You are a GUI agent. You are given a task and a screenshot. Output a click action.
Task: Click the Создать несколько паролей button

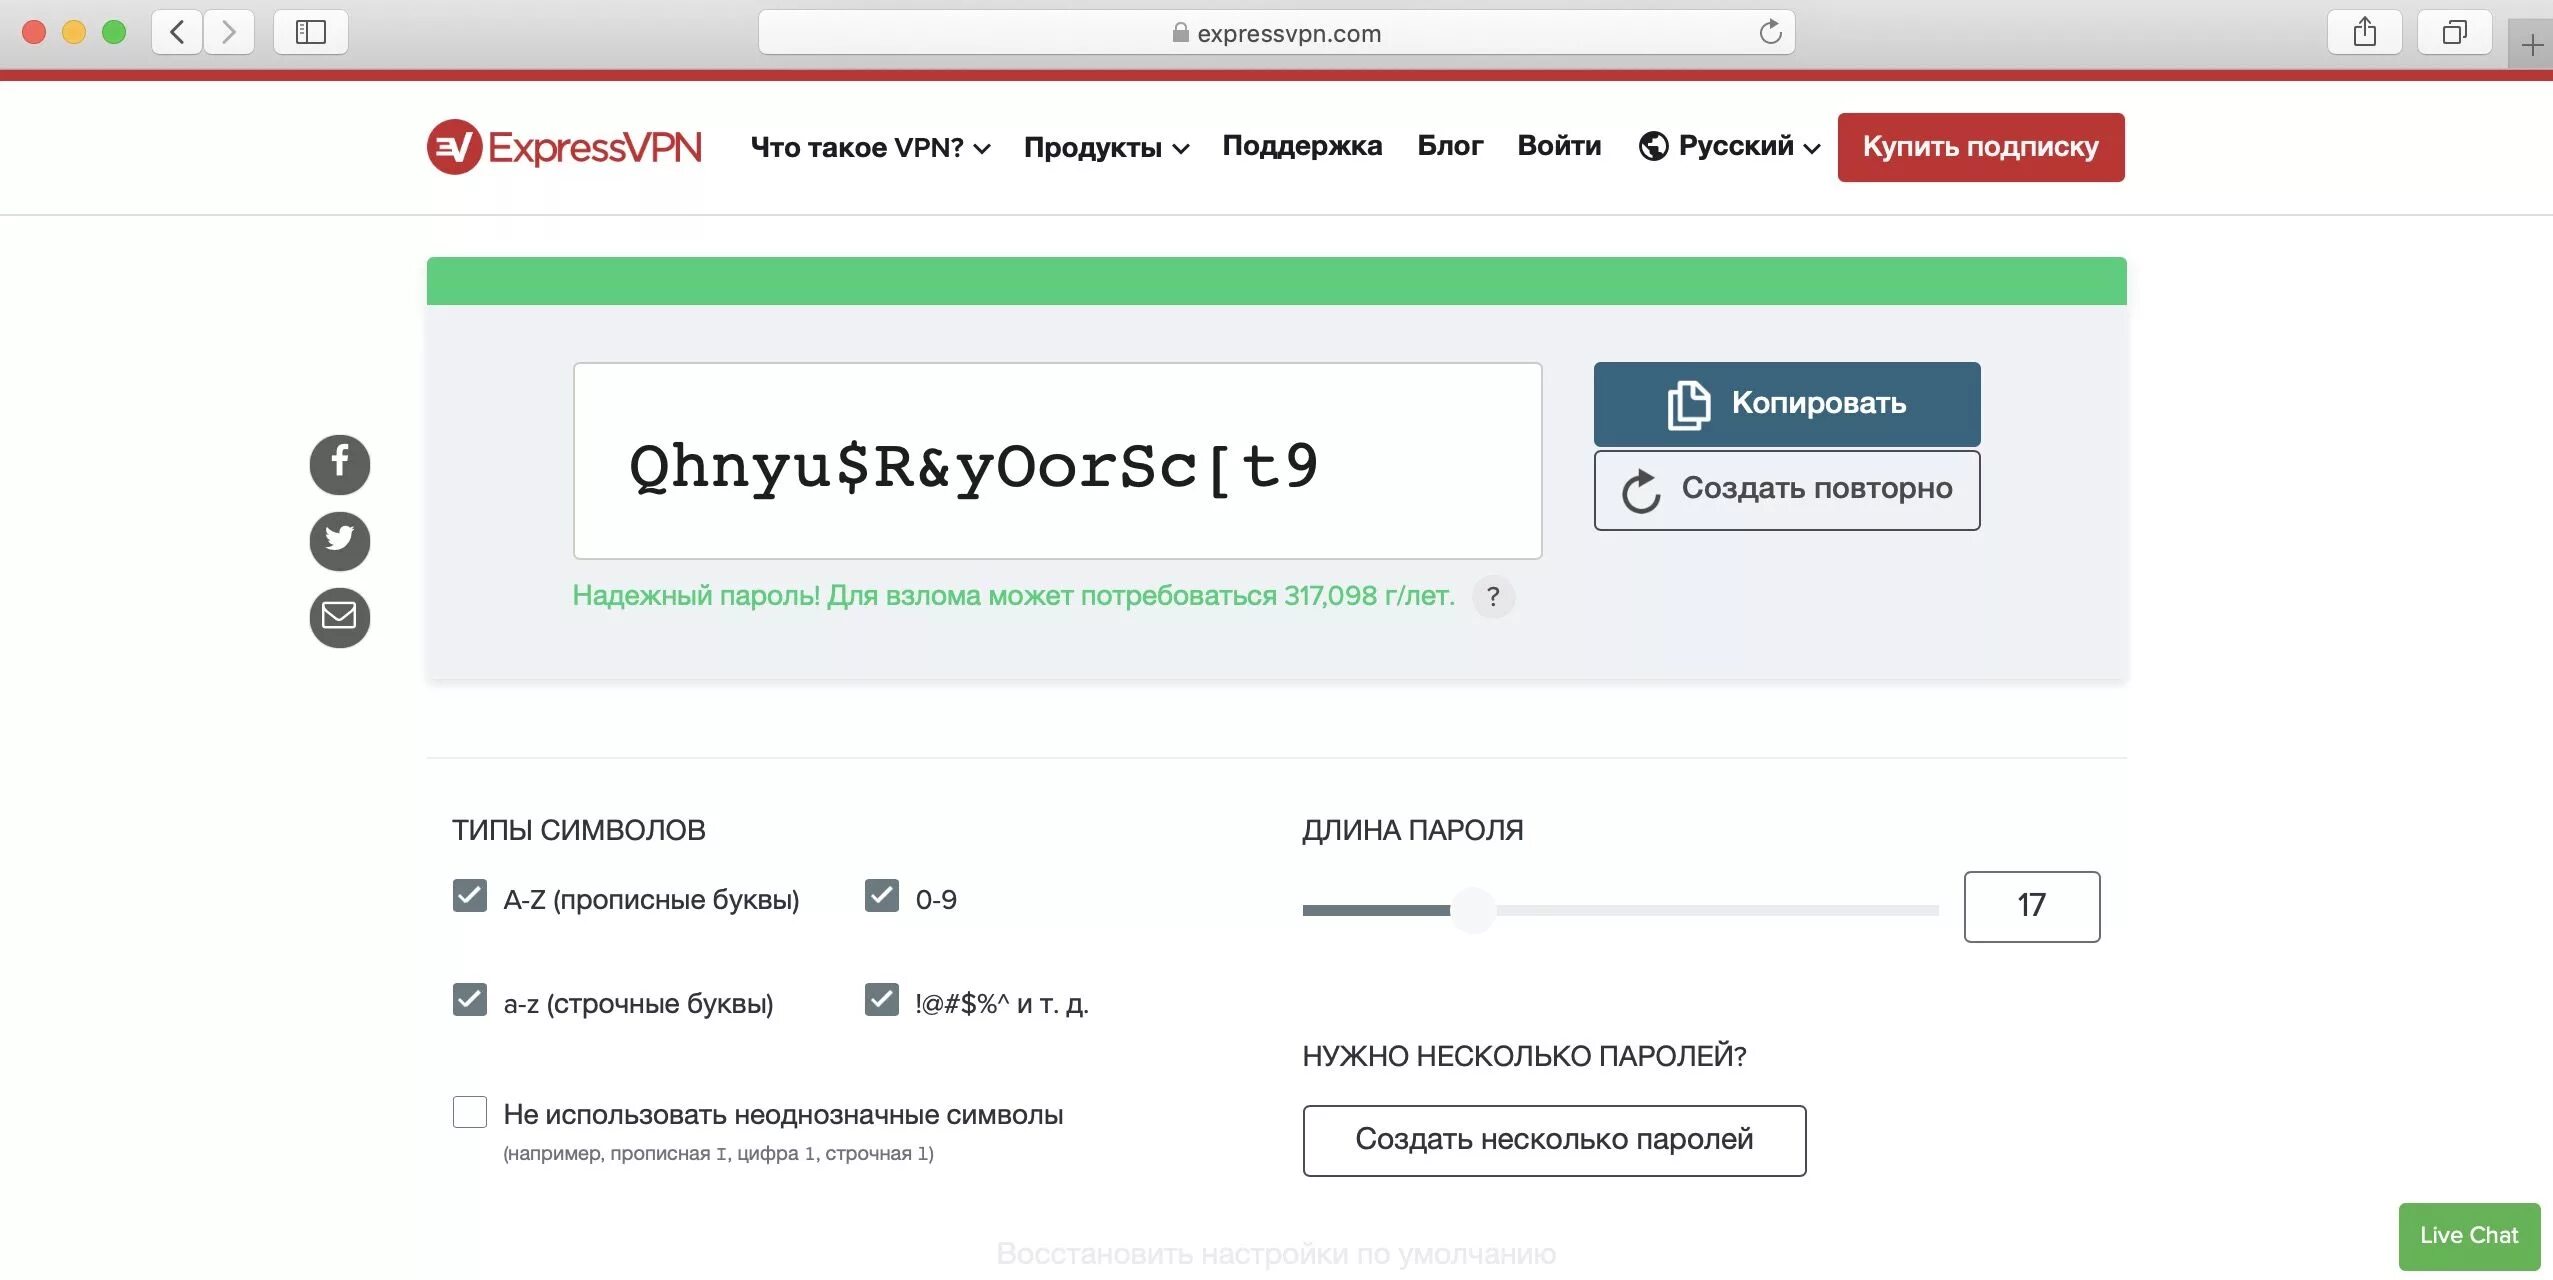(1552, 1138)
